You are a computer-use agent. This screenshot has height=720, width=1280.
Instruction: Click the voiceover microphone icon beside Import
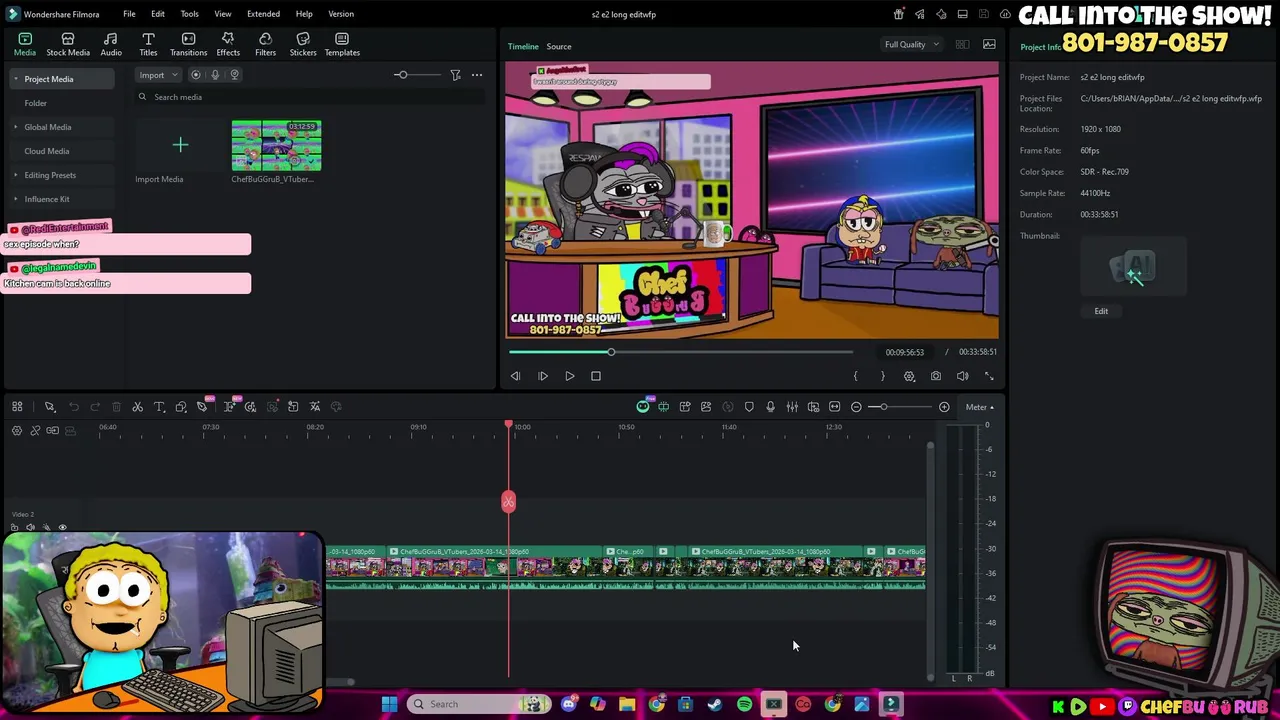click(215, 75)
